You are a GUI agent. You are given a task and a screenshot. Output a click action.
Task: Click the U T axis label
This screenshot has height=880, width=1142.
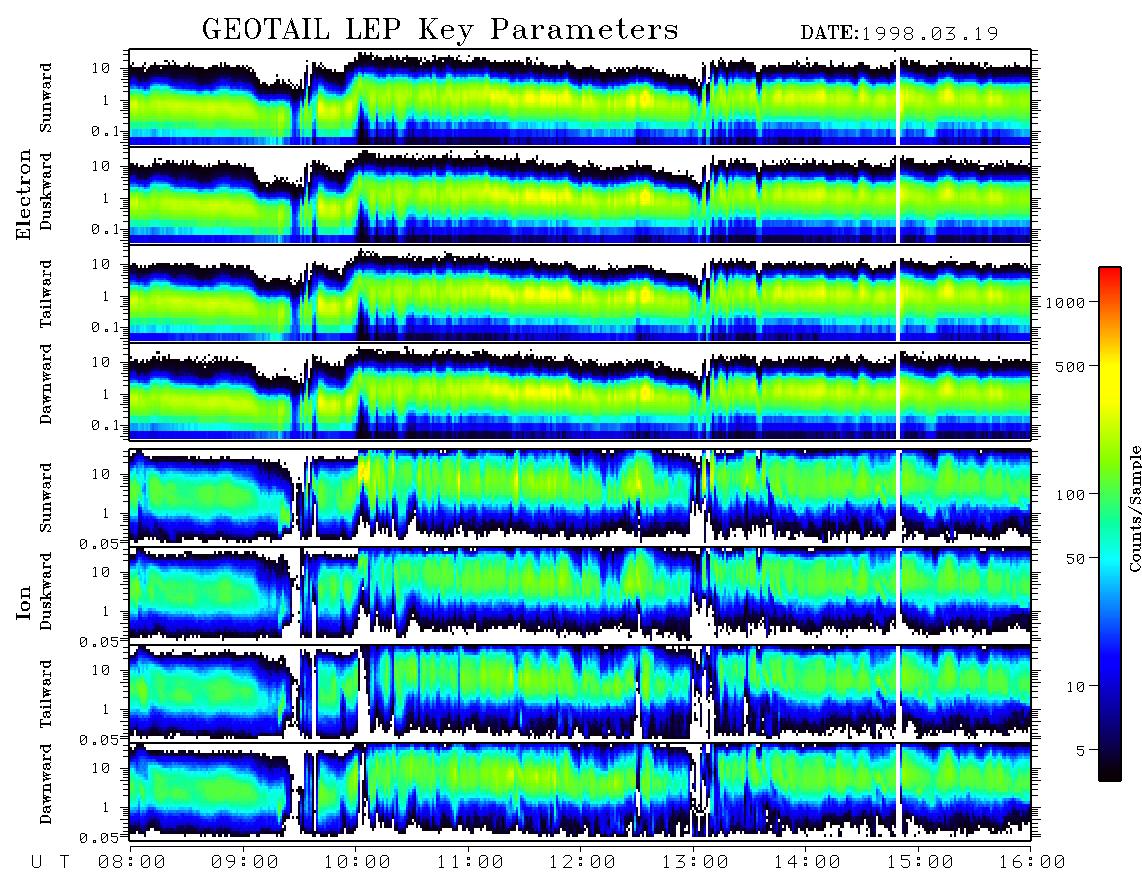50,862
